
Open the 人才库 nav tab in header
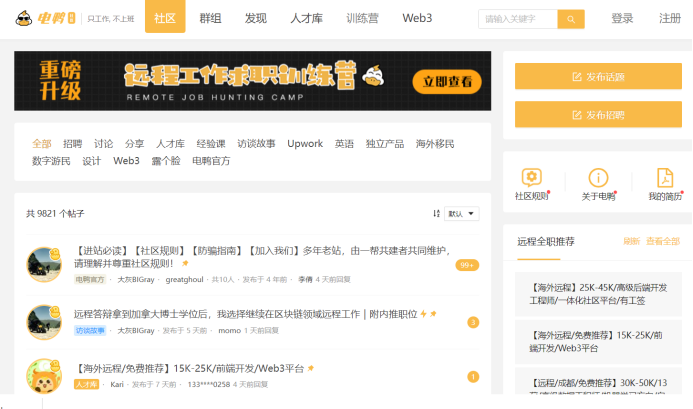tap(306, 18)
